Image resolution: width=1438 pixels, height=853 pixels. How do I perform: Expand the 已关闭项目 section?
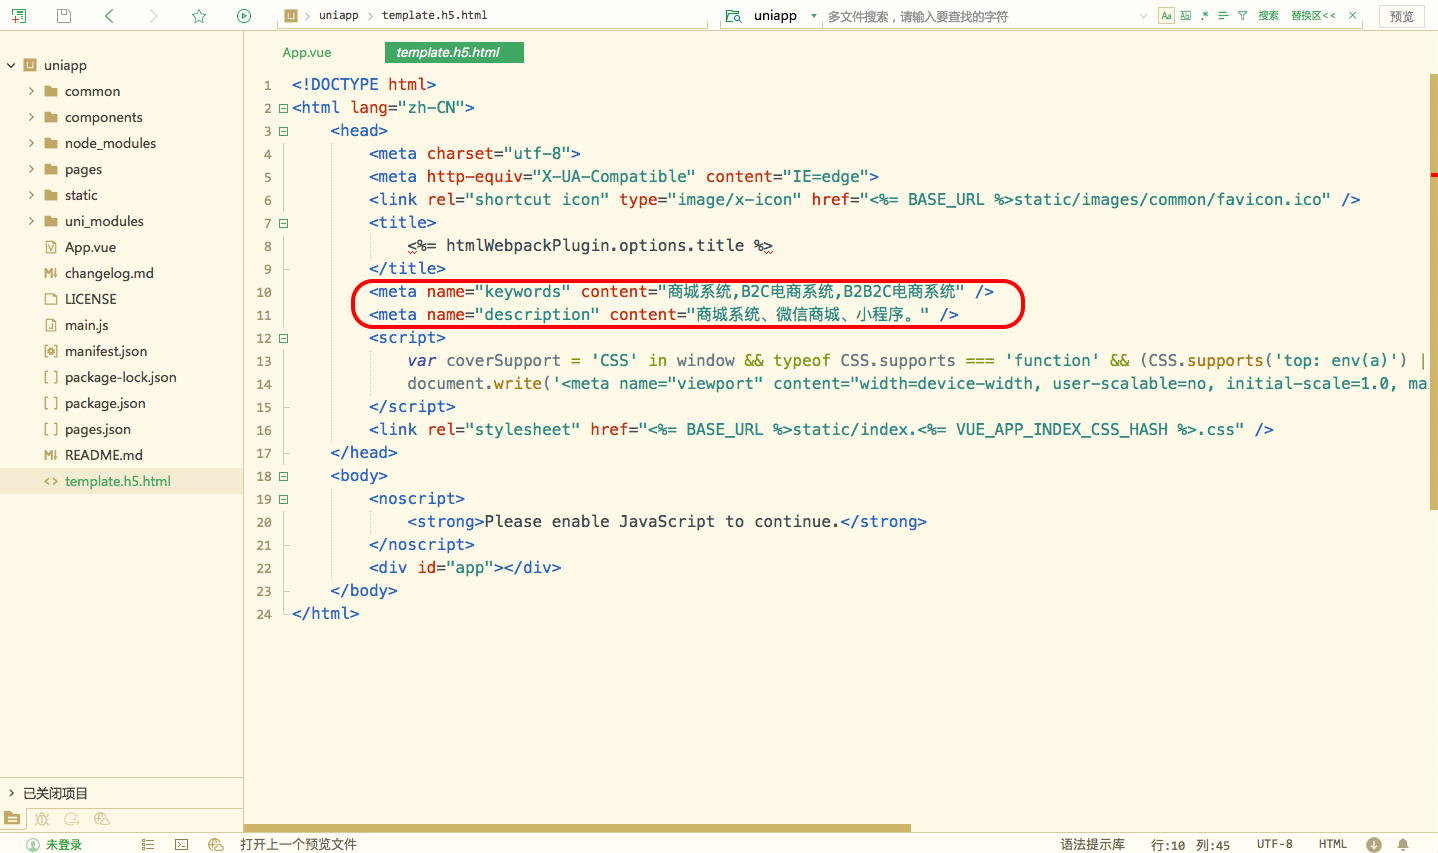coord(11,793)
